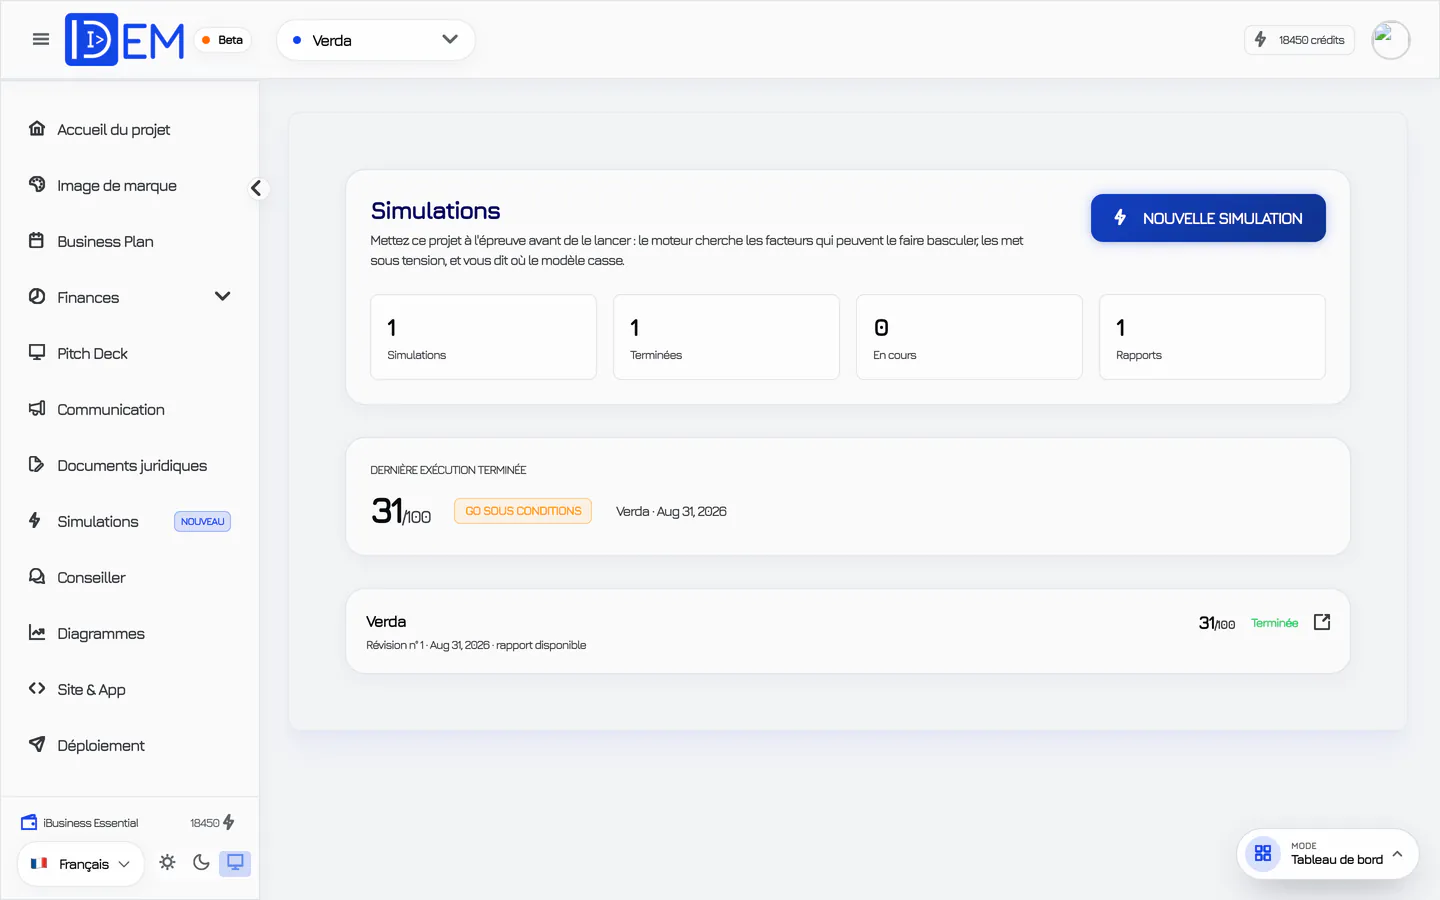Click the Simulations count card
Viewport: 1440px width, 900px height.
click(483, 337)
